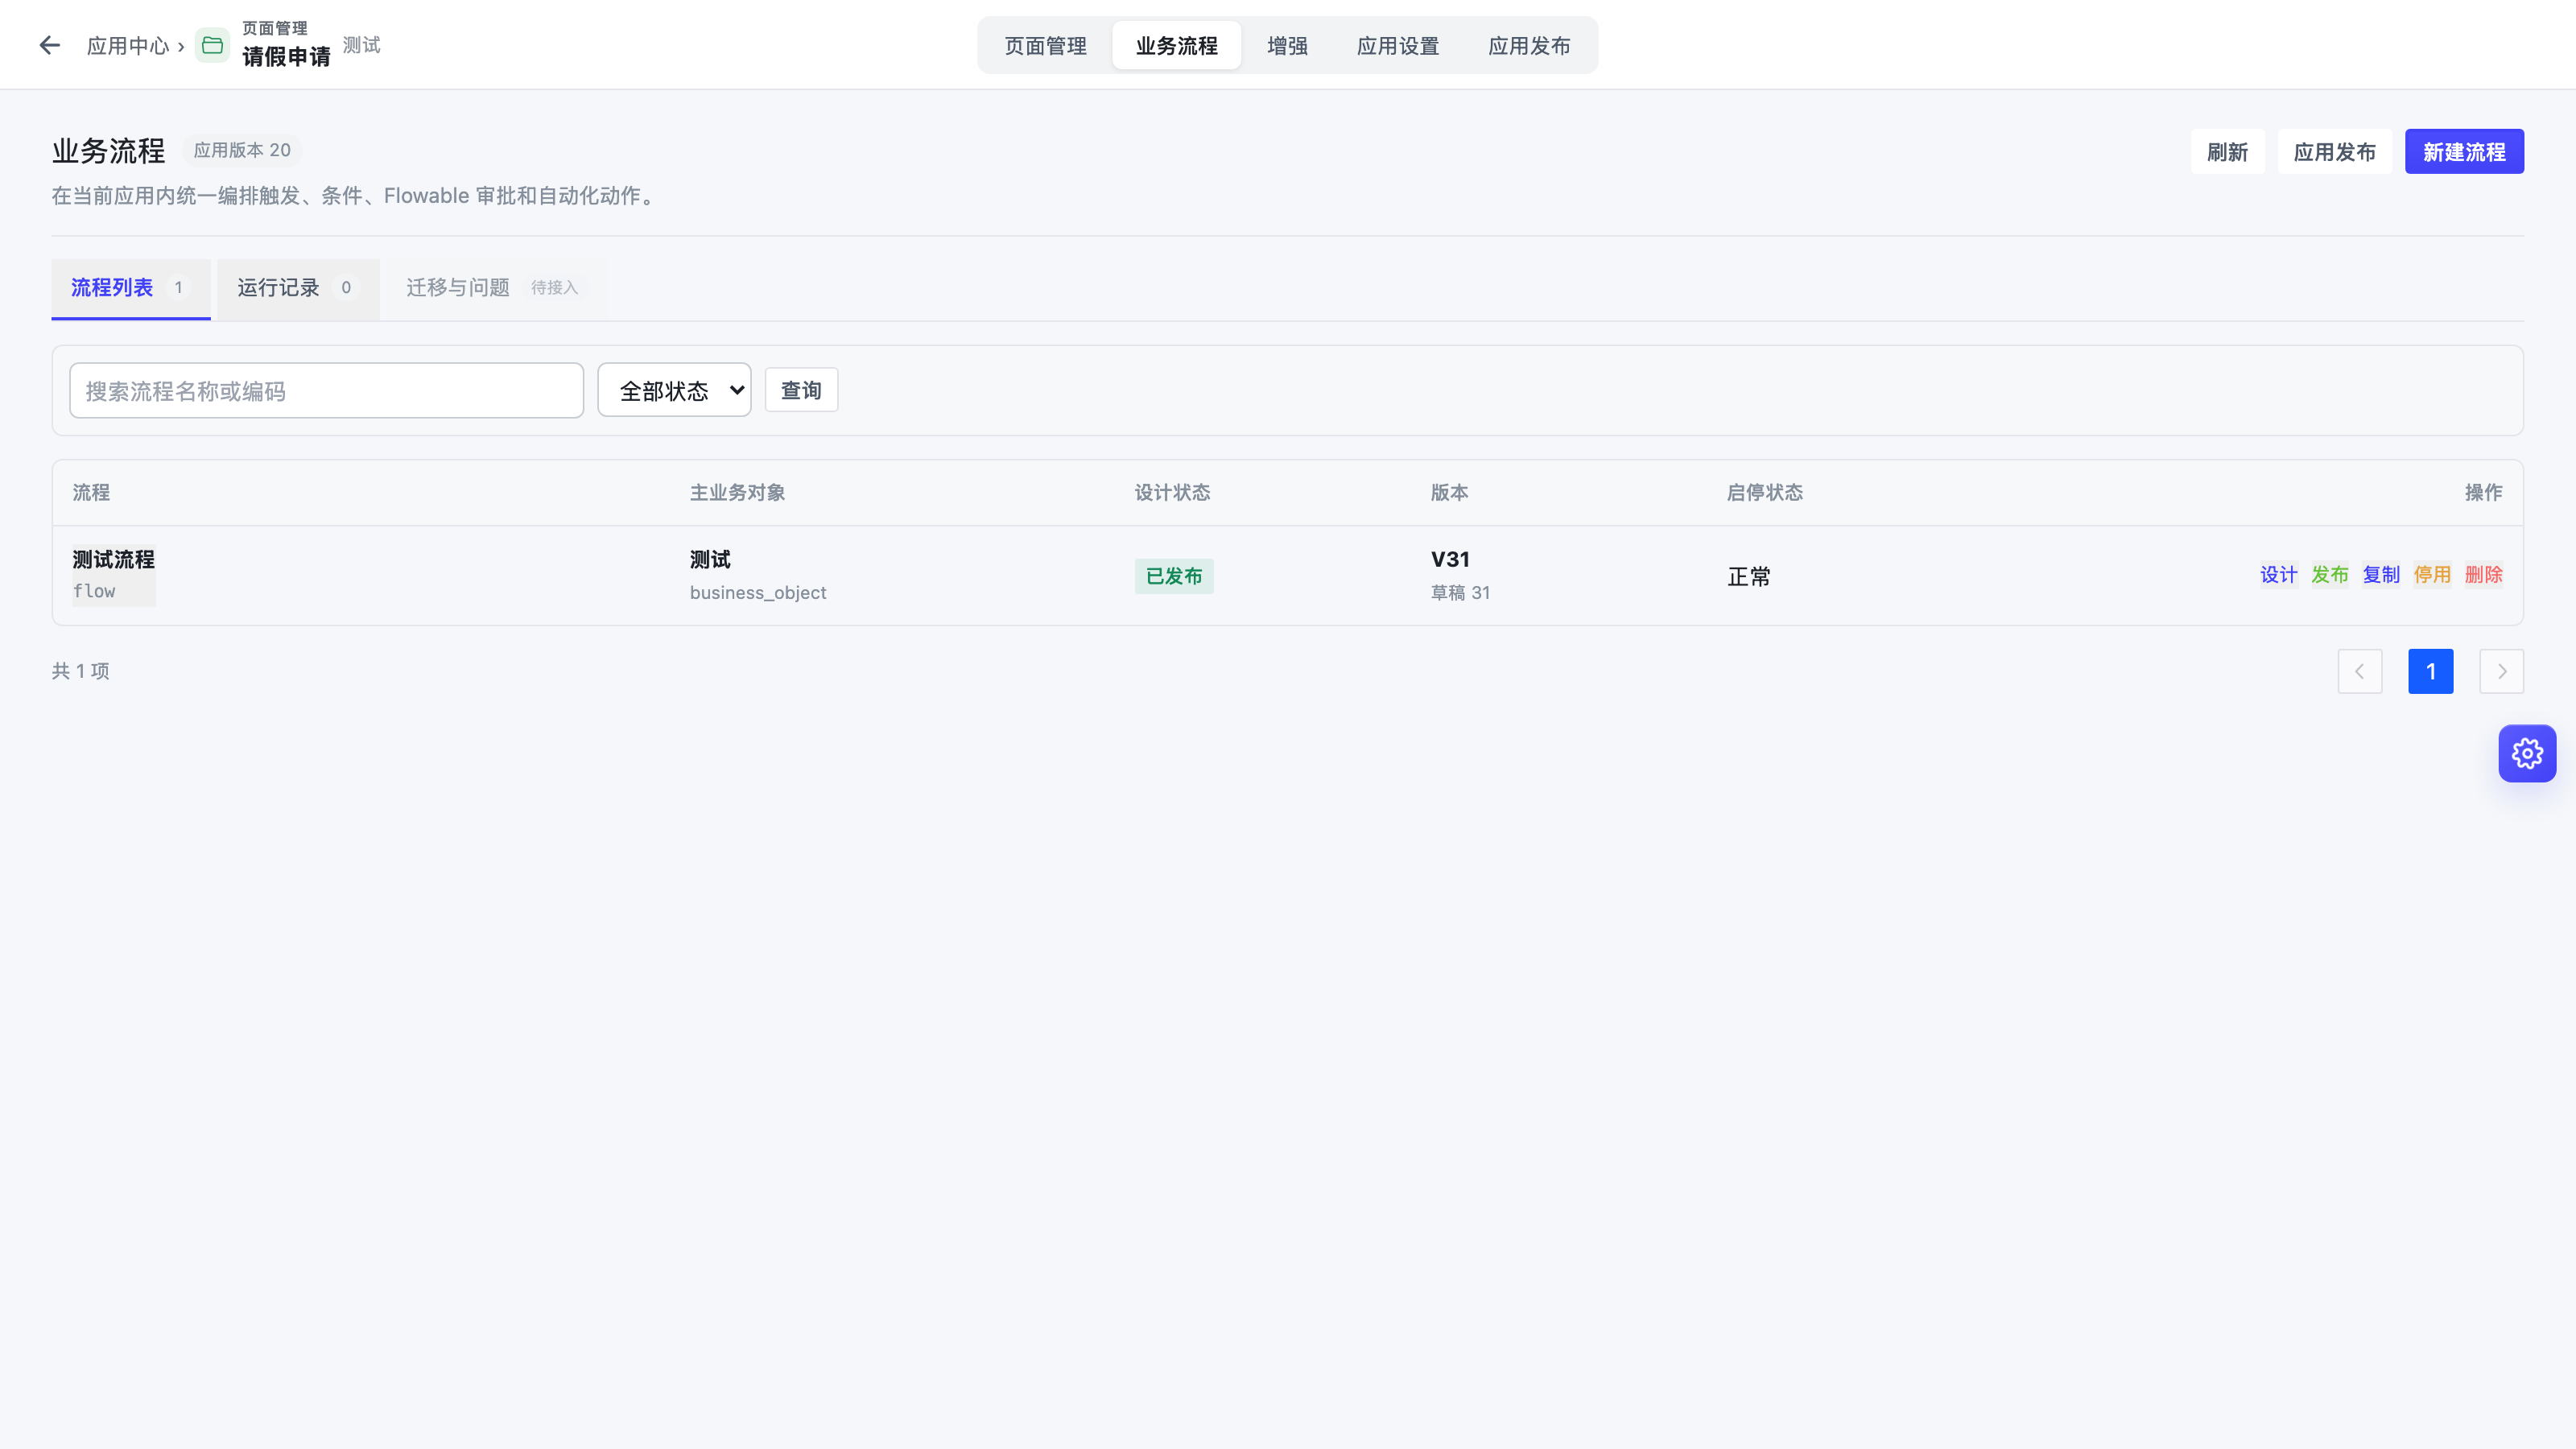
Task: Click 设计 action for 测试流程
Action: [x=2278, y=575]
